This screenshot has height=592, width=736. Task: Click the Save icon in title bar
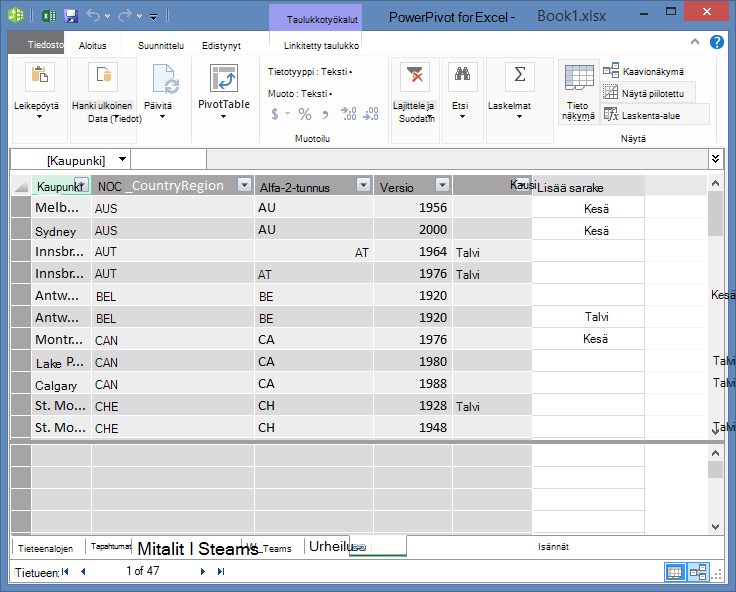click(x=71, y=16)
